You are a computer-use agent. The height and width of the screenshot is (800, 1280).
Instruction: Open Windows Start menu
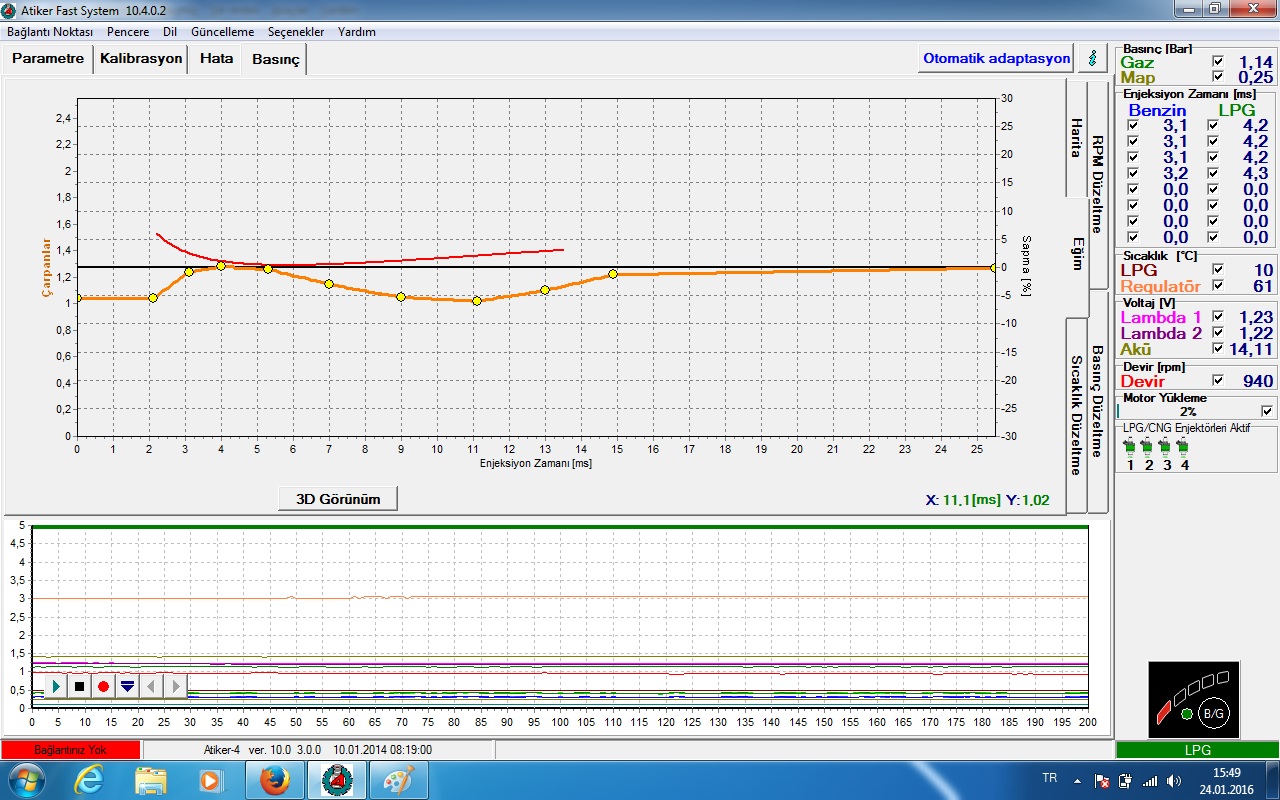click(26, 780)
